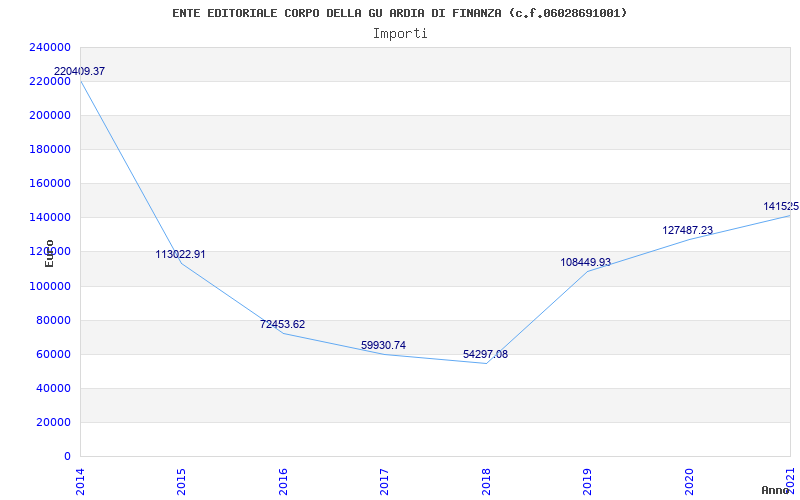Click the 2018 x-axis year label

[x=486, y=481]
